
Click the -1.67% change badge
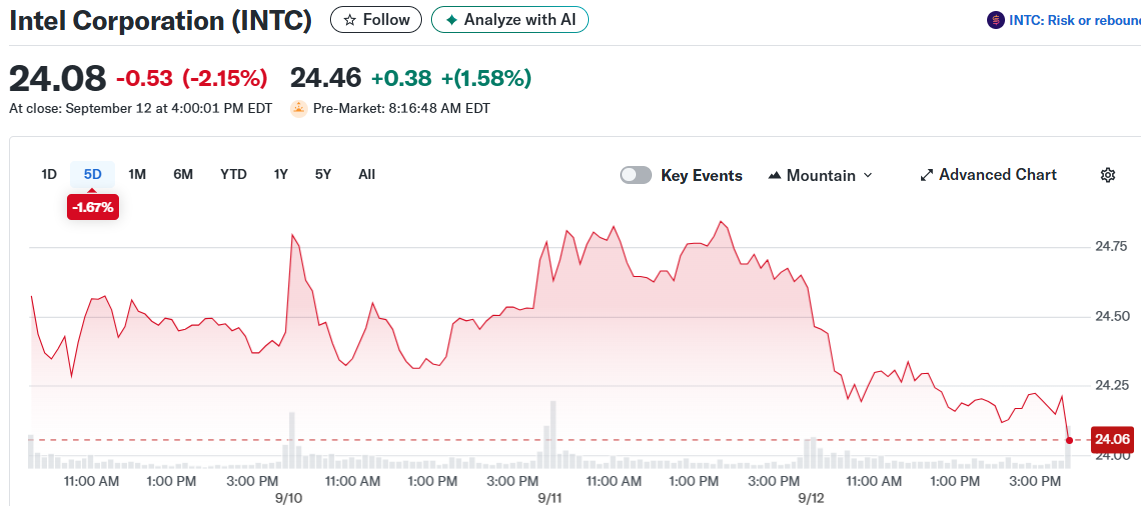(92, 207)
